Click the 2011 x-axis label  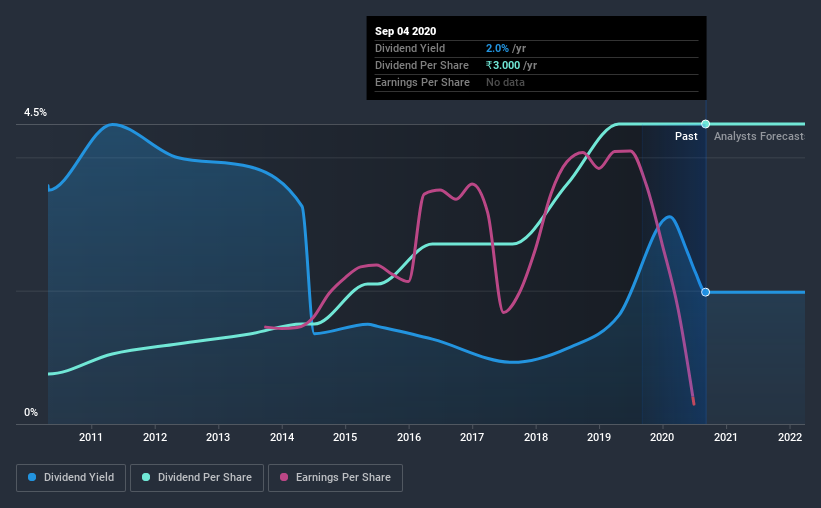[x=91, y=437]
